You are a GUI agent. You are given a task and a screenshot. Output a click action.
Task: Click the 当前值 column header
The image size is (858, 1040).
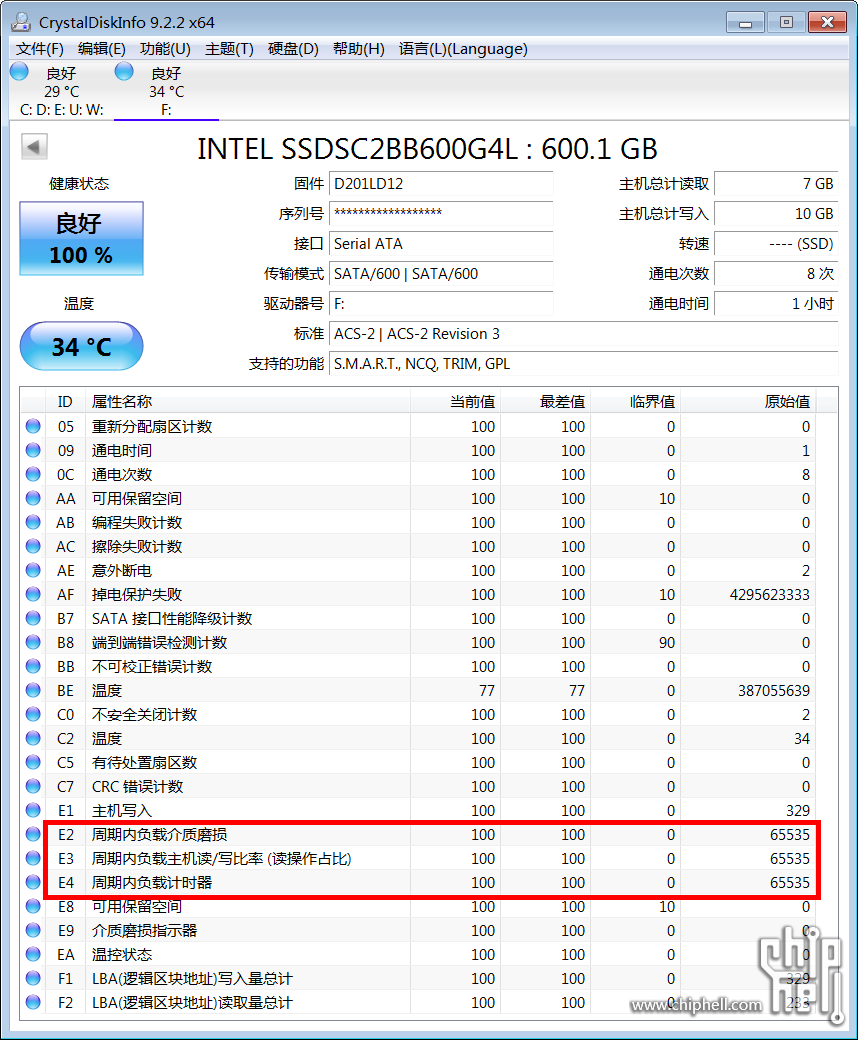[455, 401]
